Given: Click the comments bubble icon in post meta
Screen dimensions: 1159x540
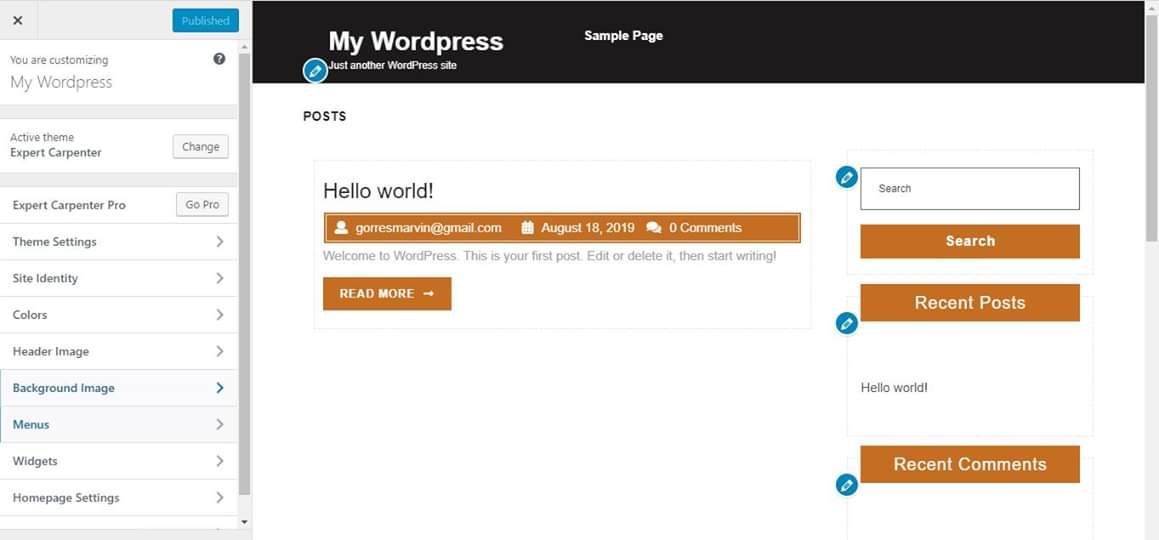Looking at the screenshot, I should point(653,228).
